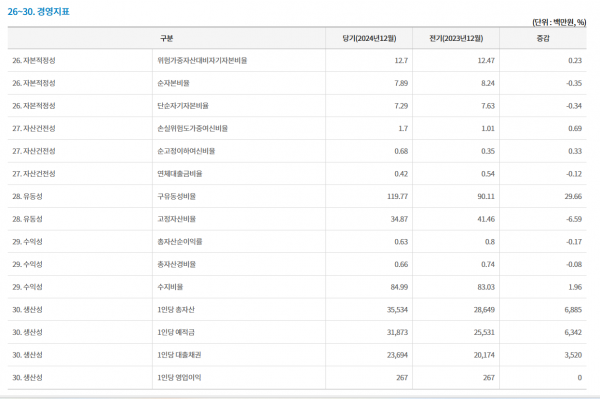Select the 1인당 총자산 value 35,534
The image size is (600, 399).
[397, 309]
